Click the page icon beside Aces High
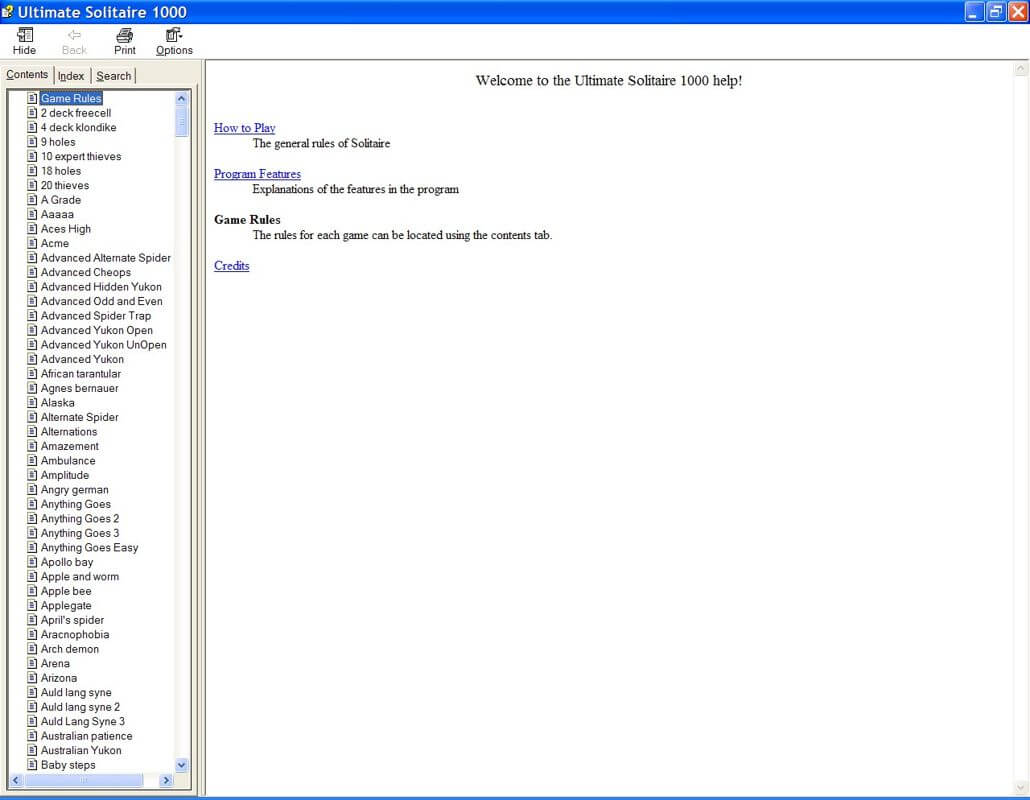The height and width of the screenshot is (800, 1030). point(32,228)
